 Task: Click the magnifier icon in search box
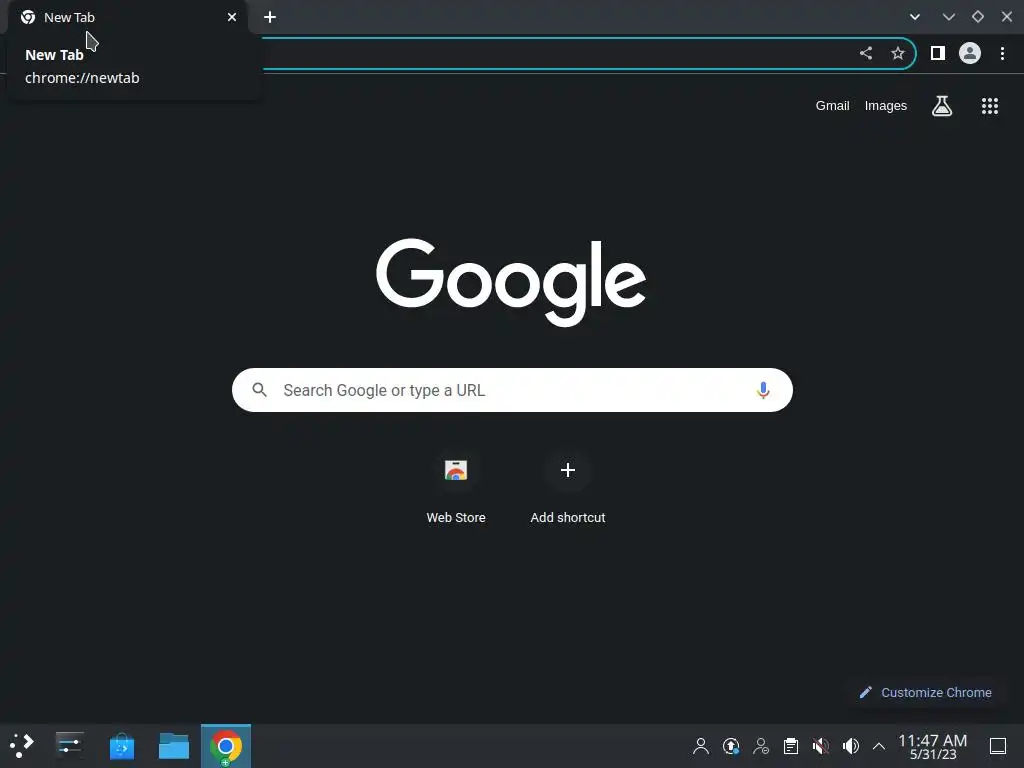click(x=259, y=390)
